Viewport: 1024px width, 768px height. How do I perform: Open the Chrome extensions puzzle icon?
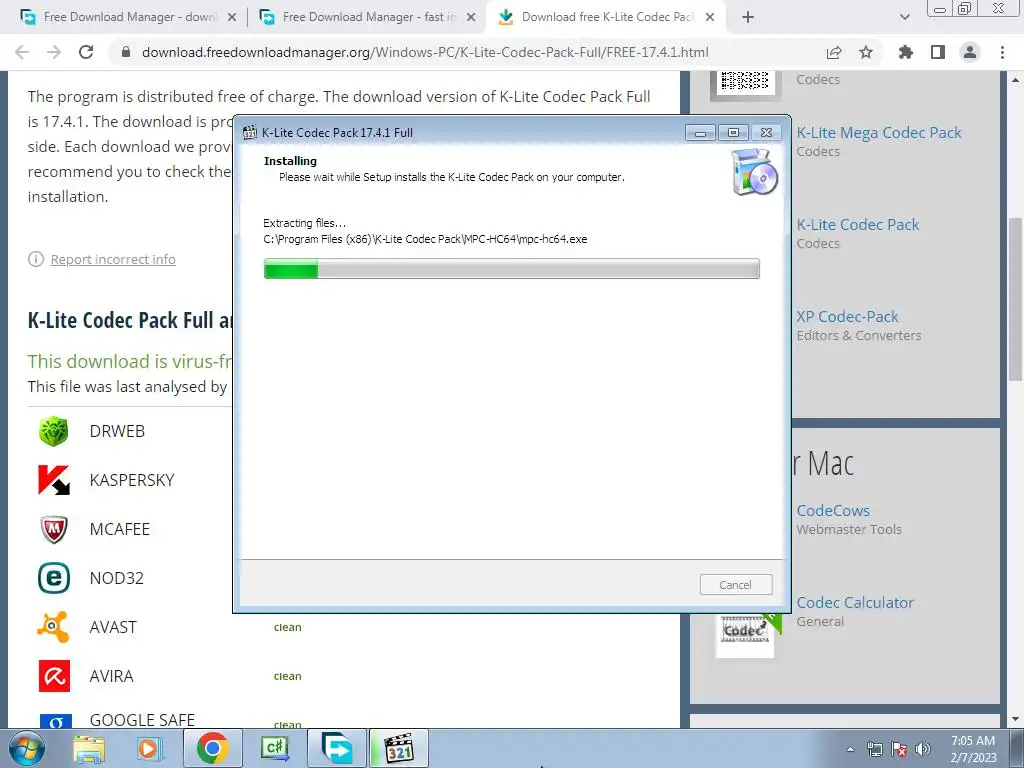point(905,52)
